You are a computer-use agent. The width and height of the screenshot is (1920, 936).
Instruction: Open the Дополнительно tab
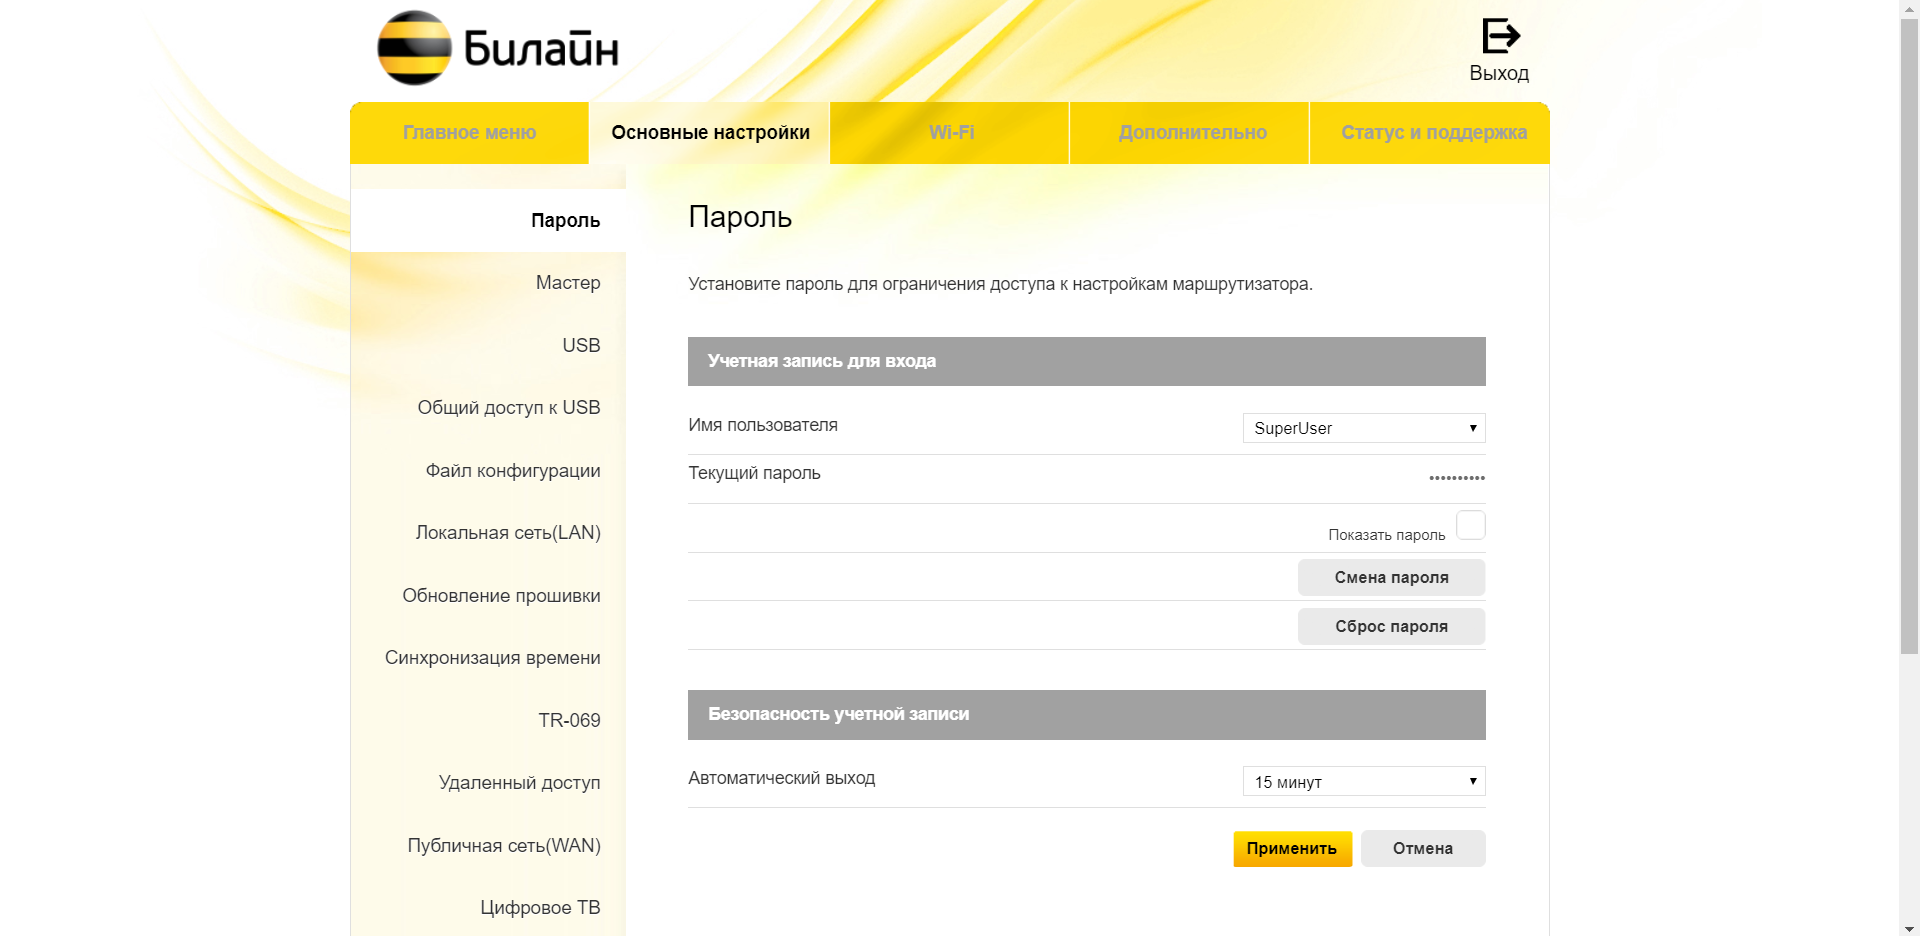tap(1192, 132)
